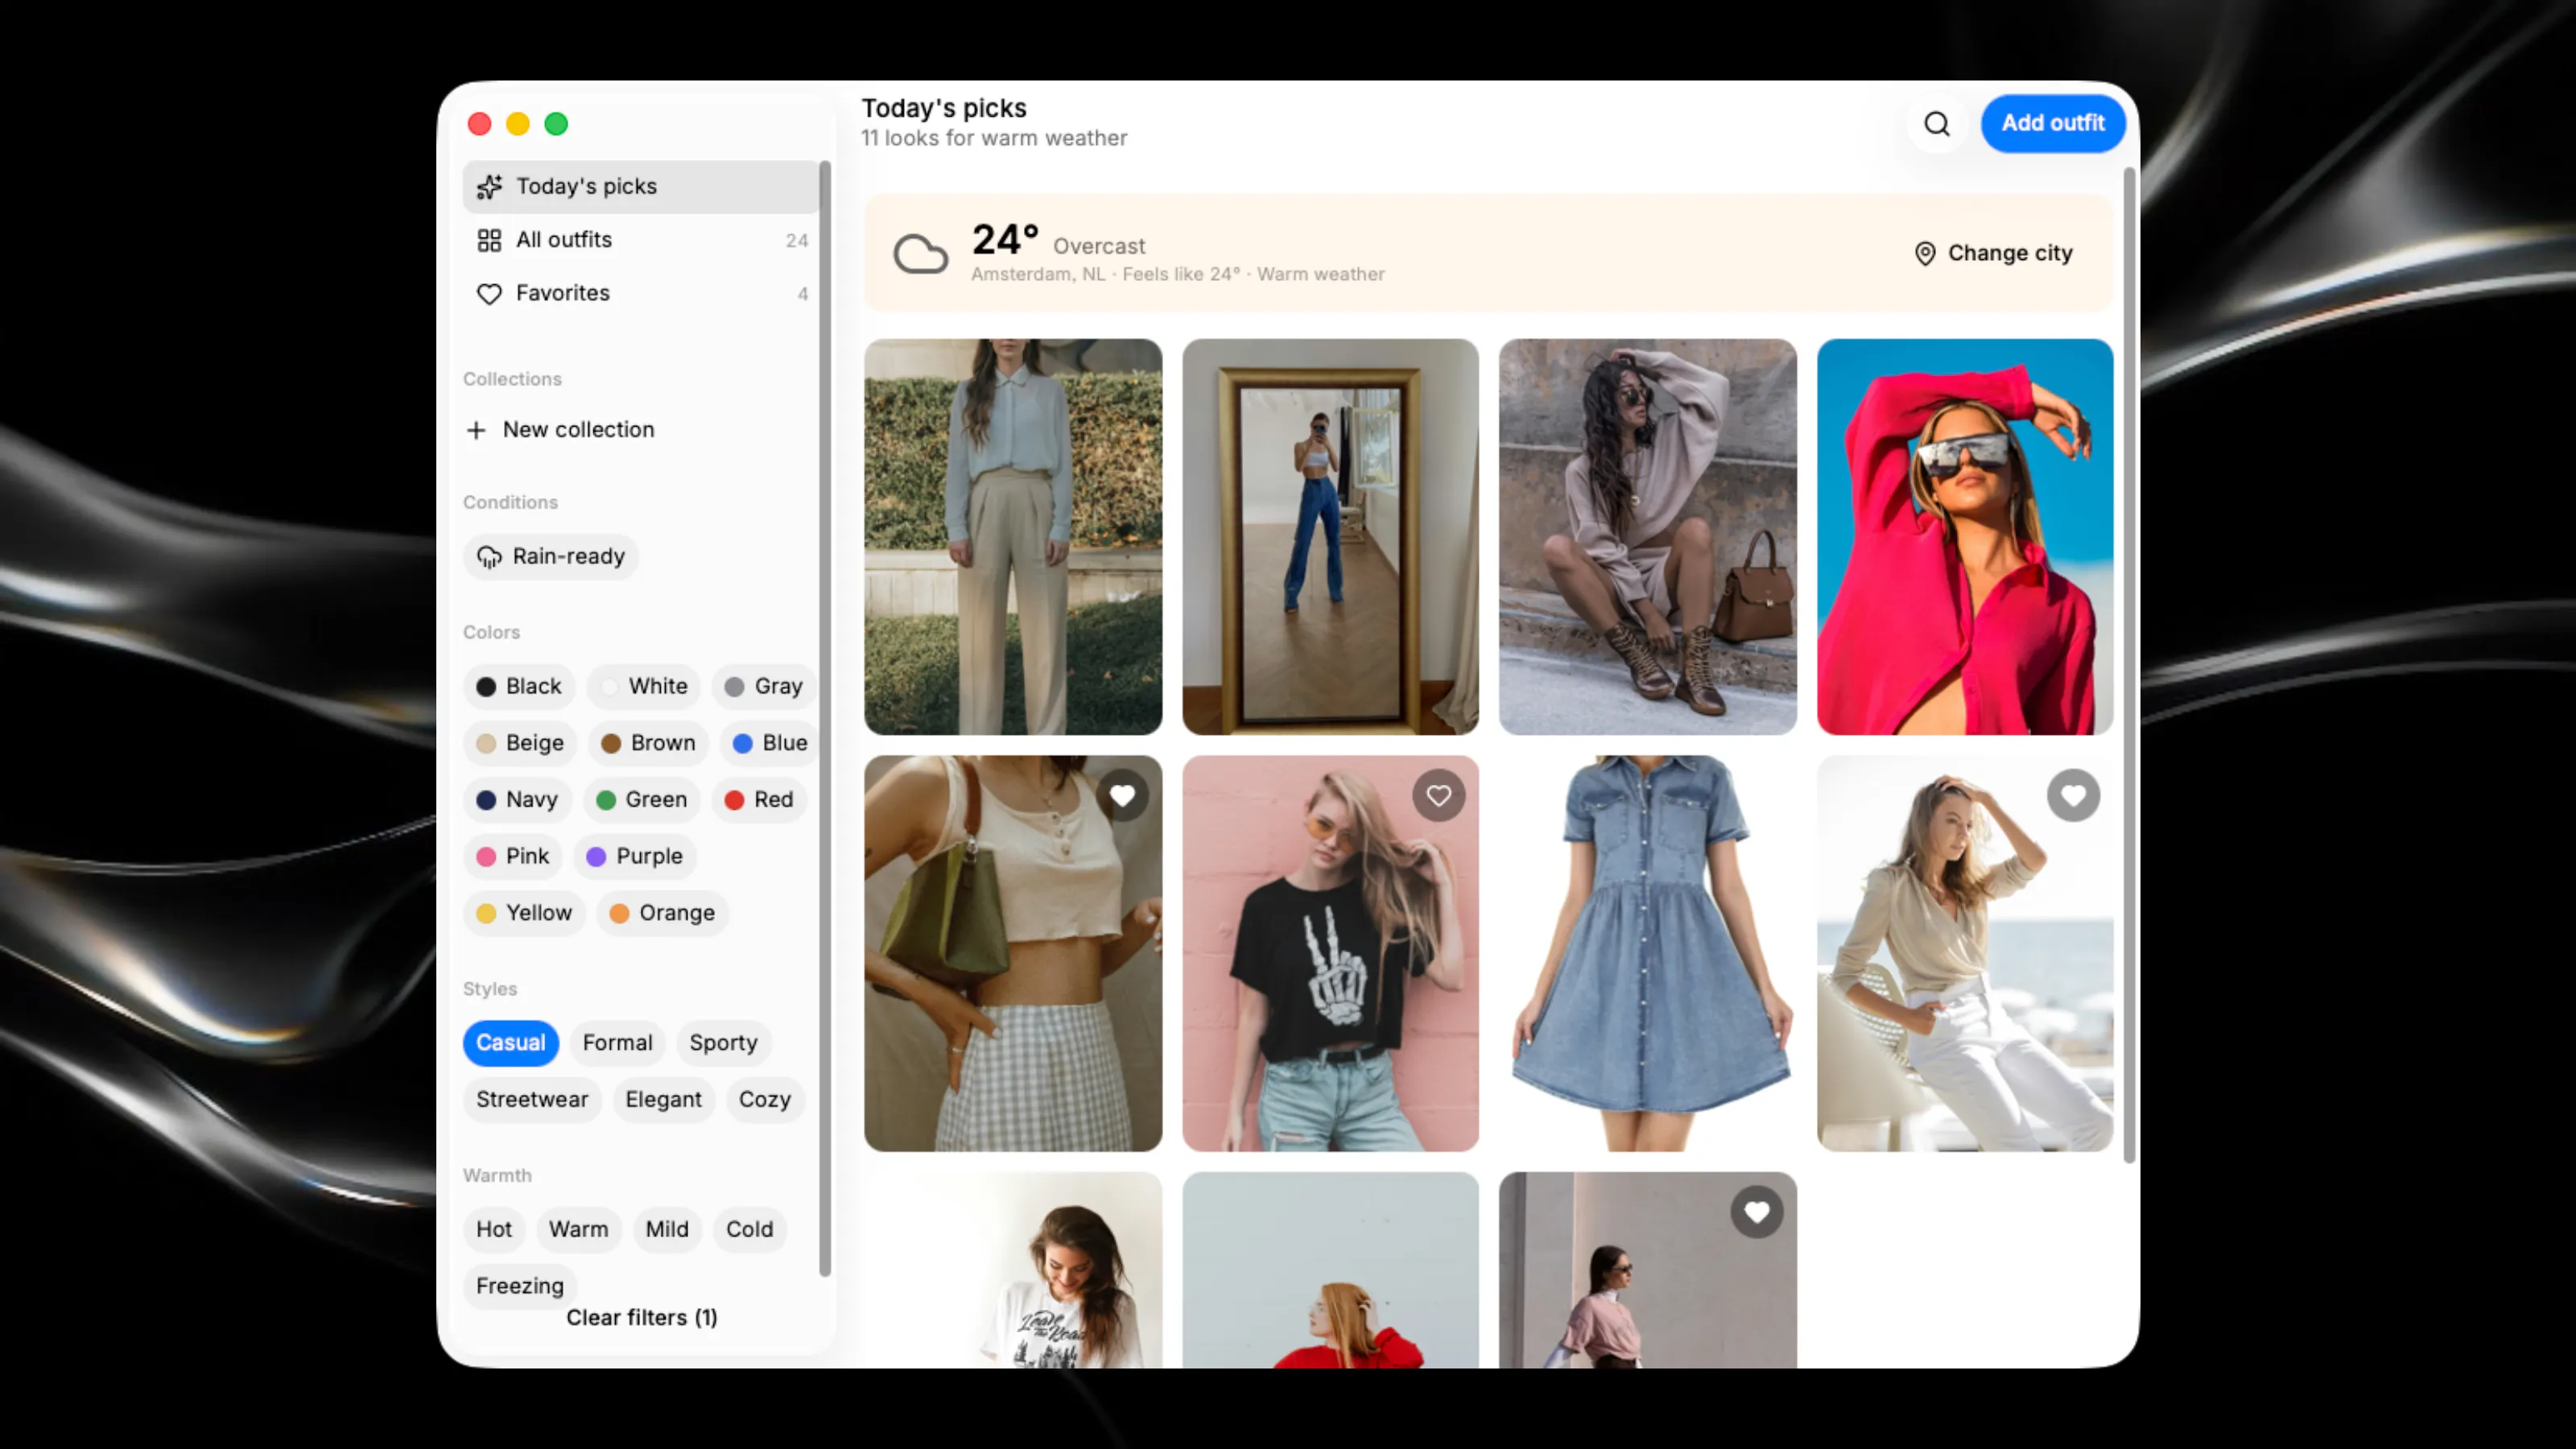The width and height of the screenshot is (2576, 1449).
Task: Choose the Red color filter
Action: pos(759,800)
